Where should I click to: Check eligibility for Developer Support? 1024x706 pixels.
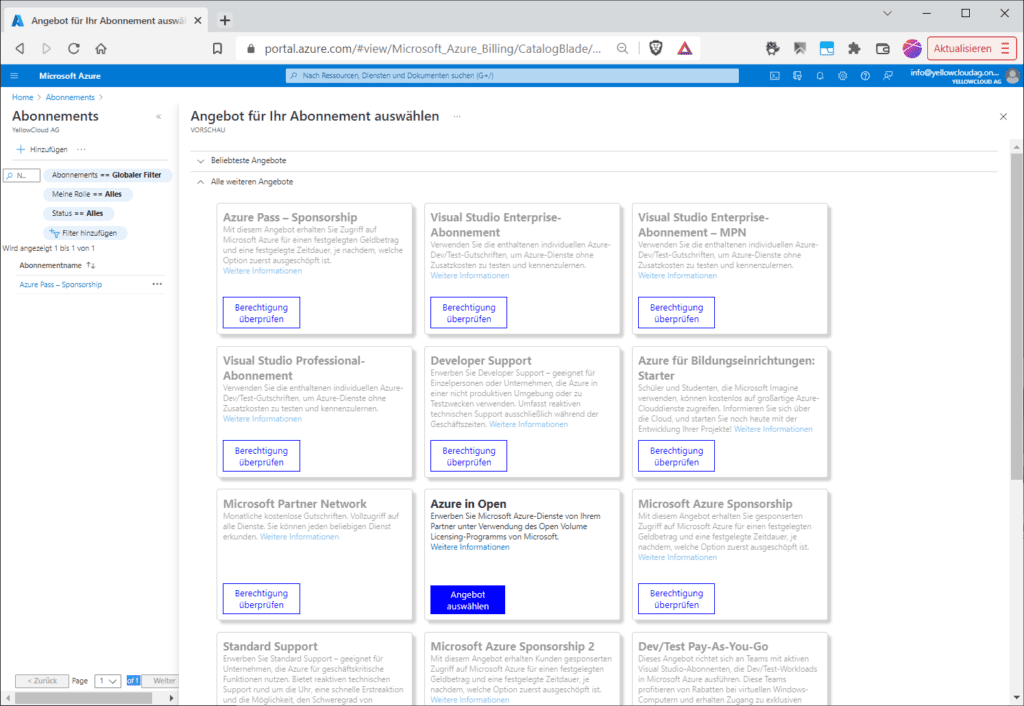(468, 456)
